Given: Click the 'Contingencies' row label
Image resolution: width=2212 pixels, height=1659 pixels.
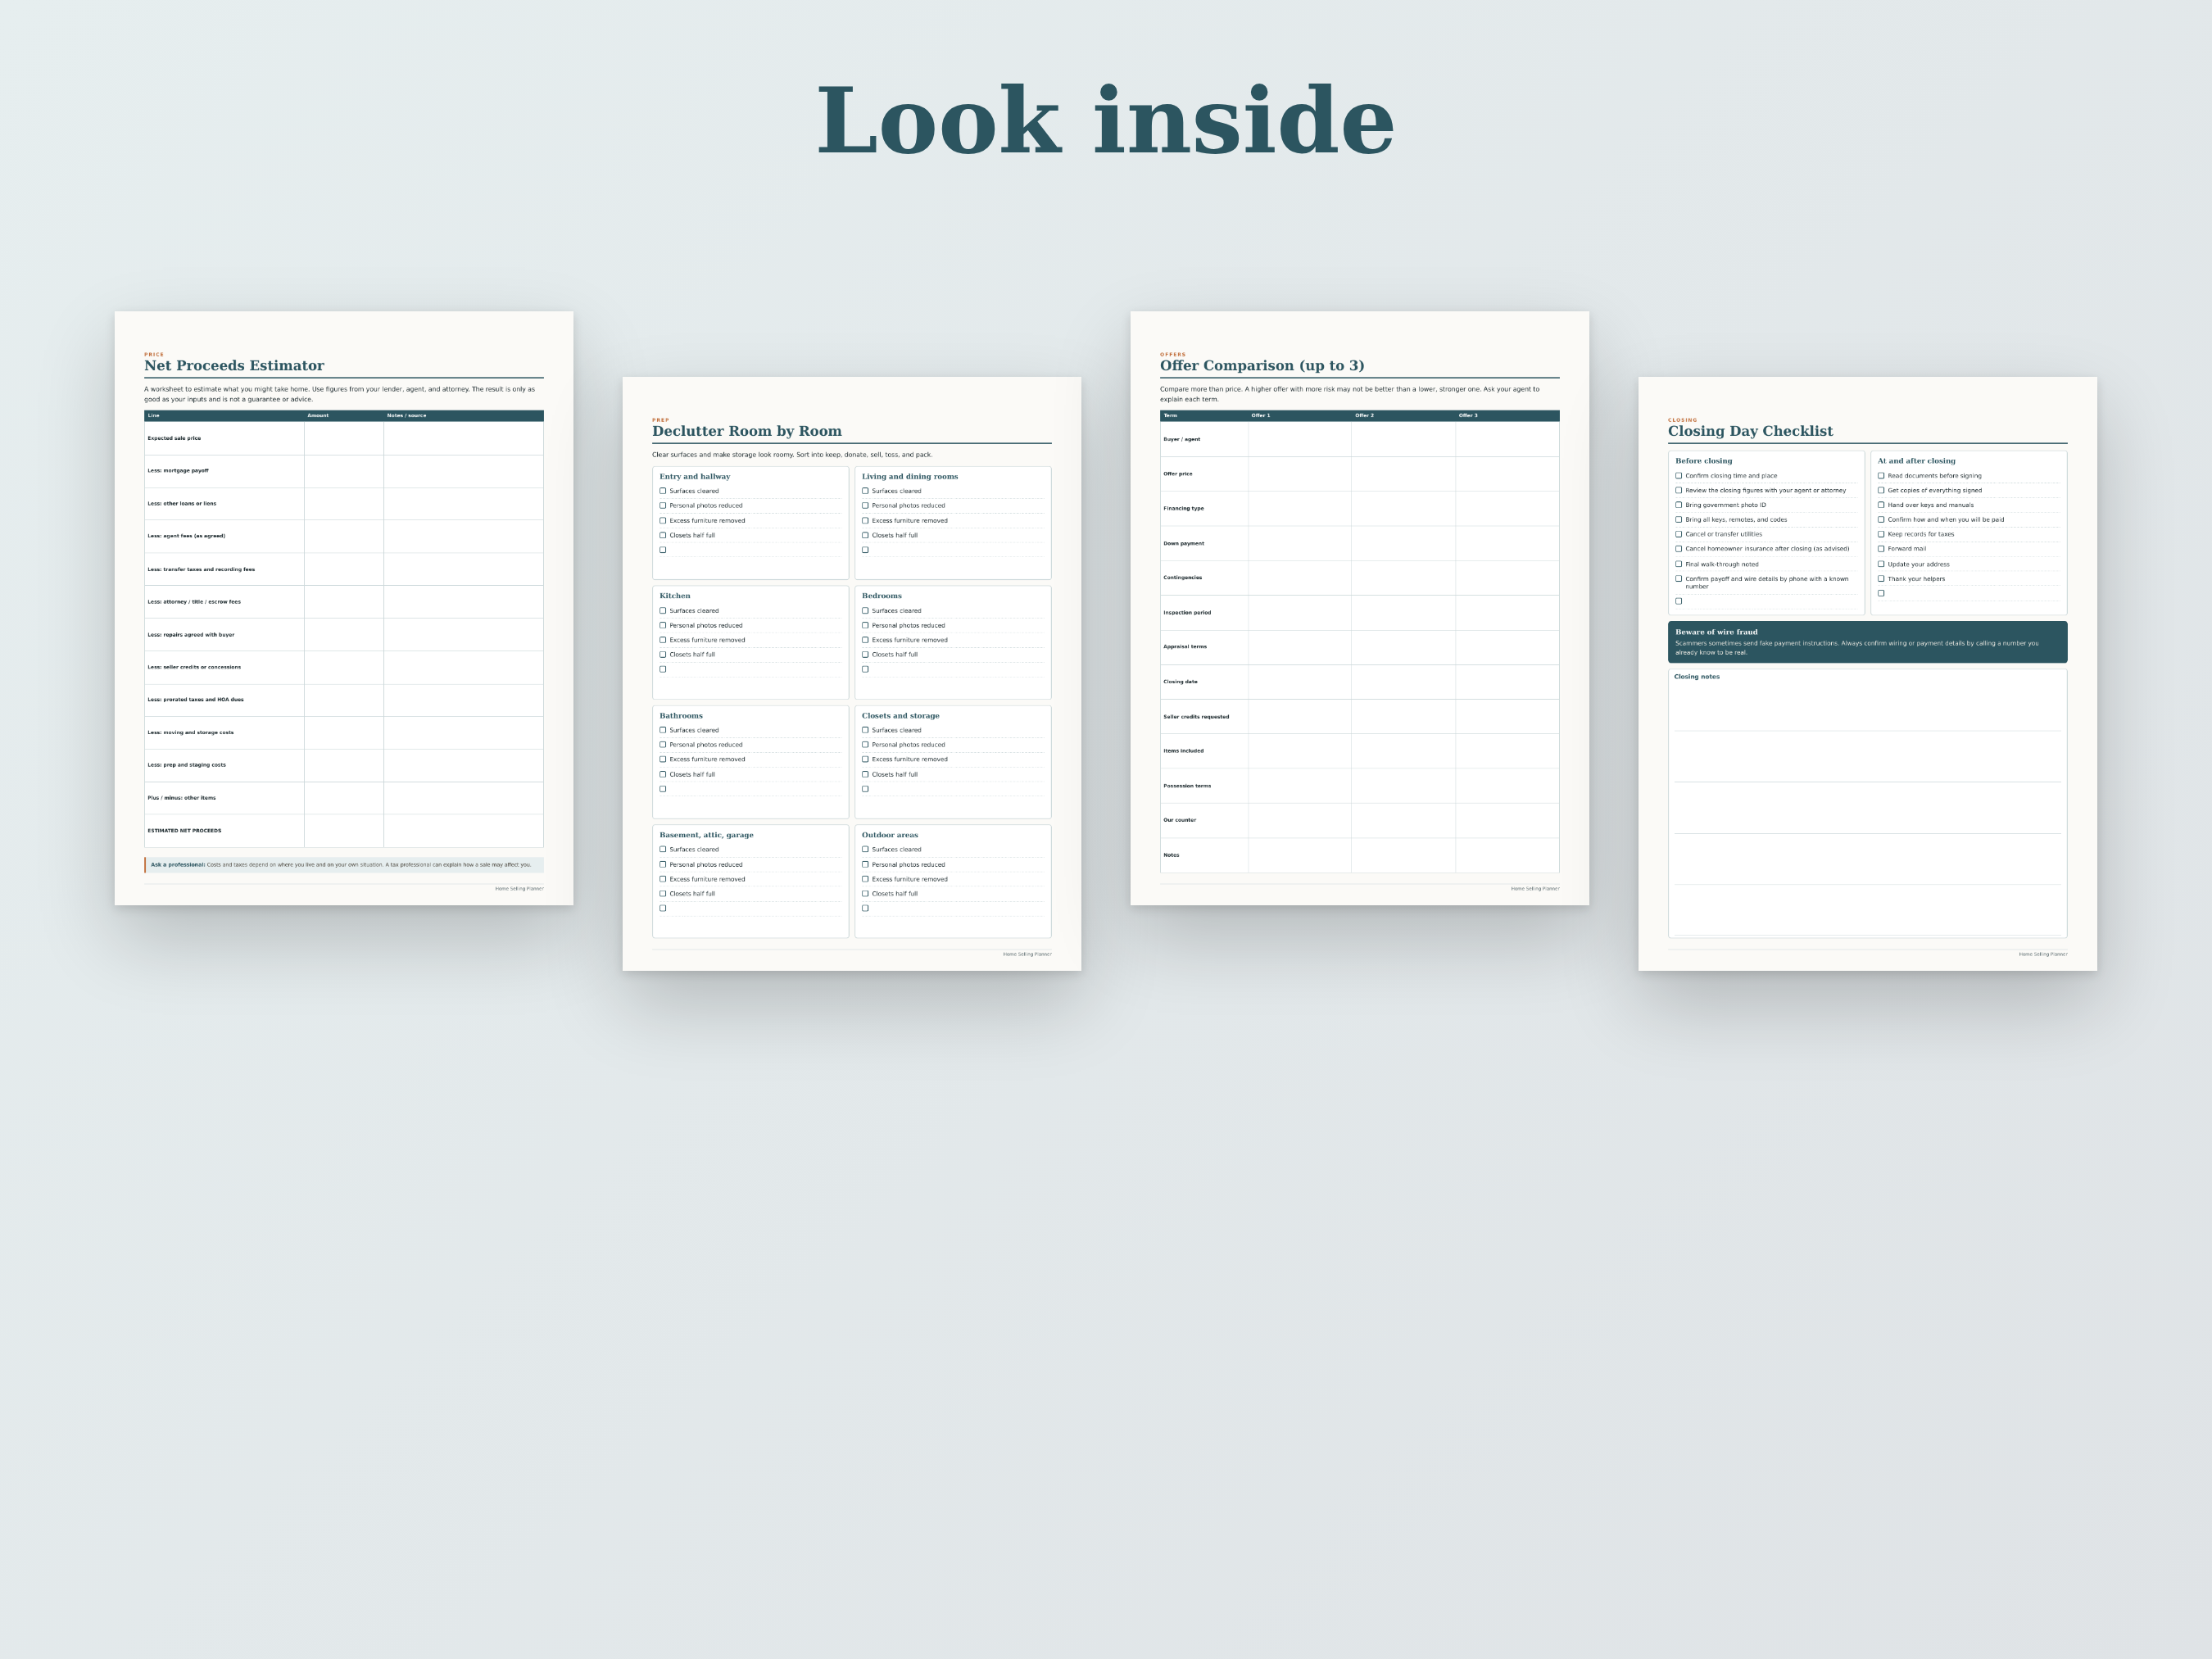Looking at the screenshot, I should pyautogui.click(x=1182, y=578).
